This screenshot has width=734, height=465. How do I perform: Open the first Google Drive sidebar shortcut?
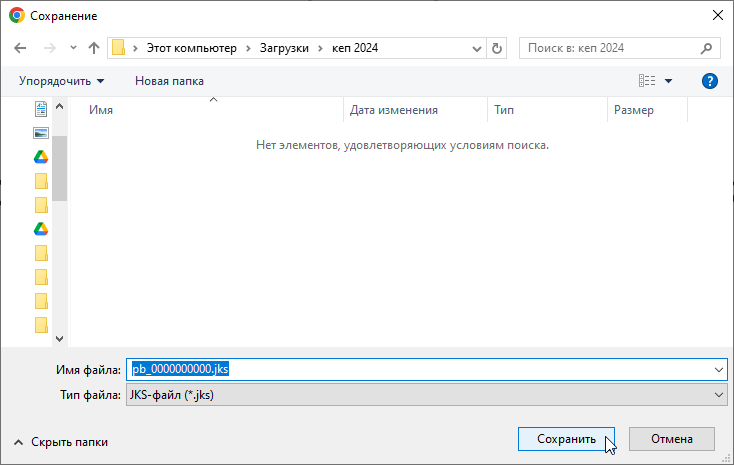click(41, 156)
